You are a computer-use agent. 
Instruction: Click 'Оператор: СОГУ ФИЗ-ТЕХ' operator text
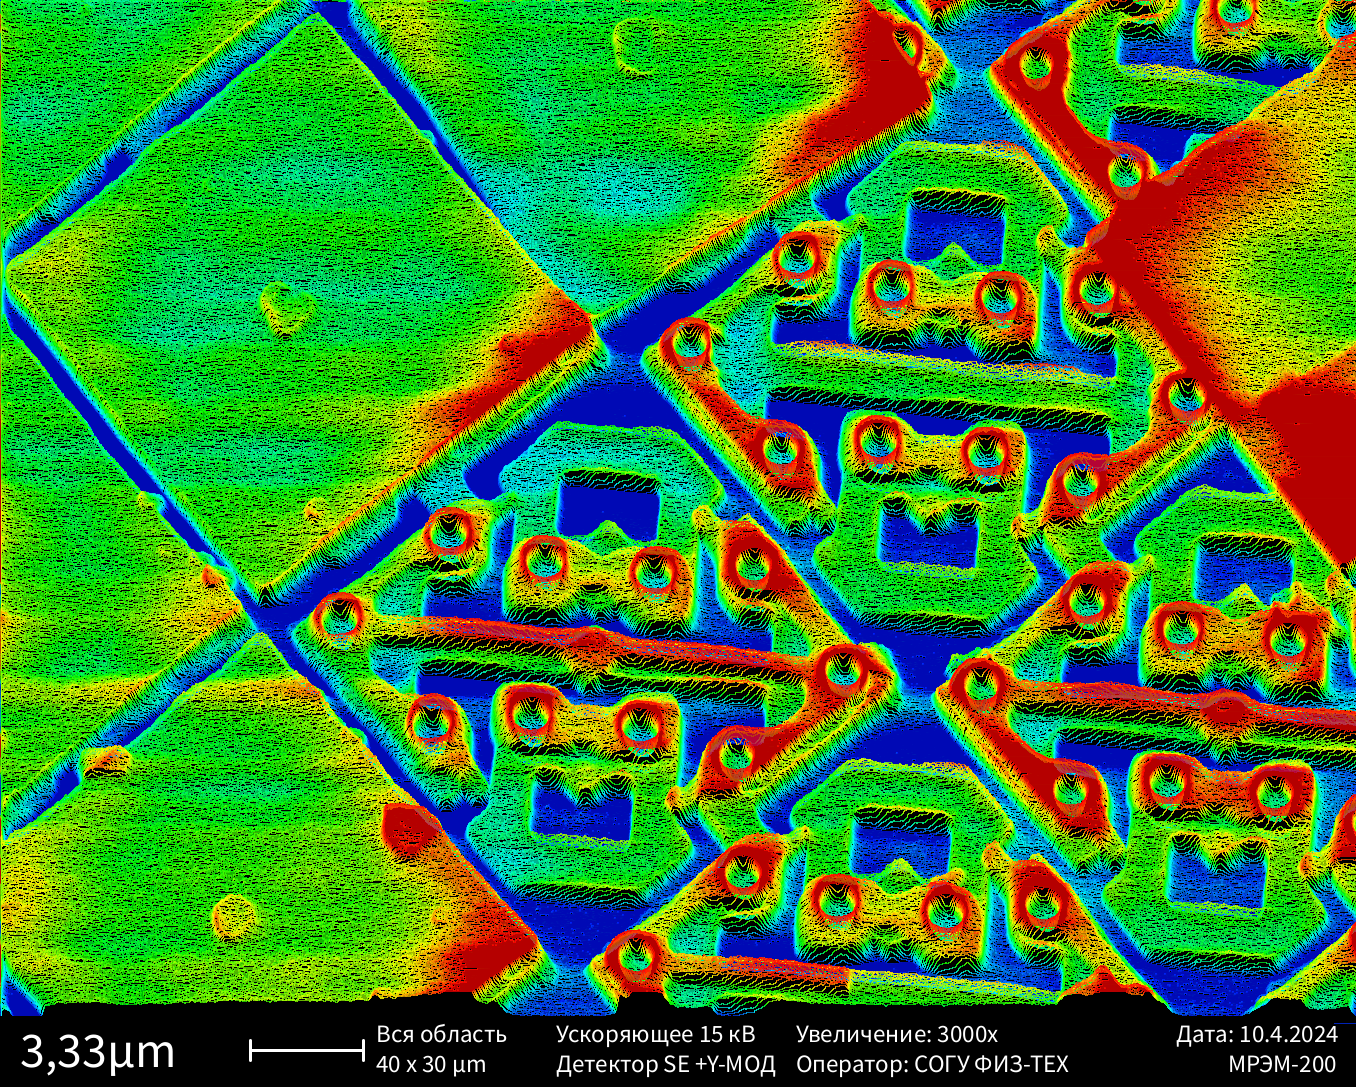click(932, 1064)
